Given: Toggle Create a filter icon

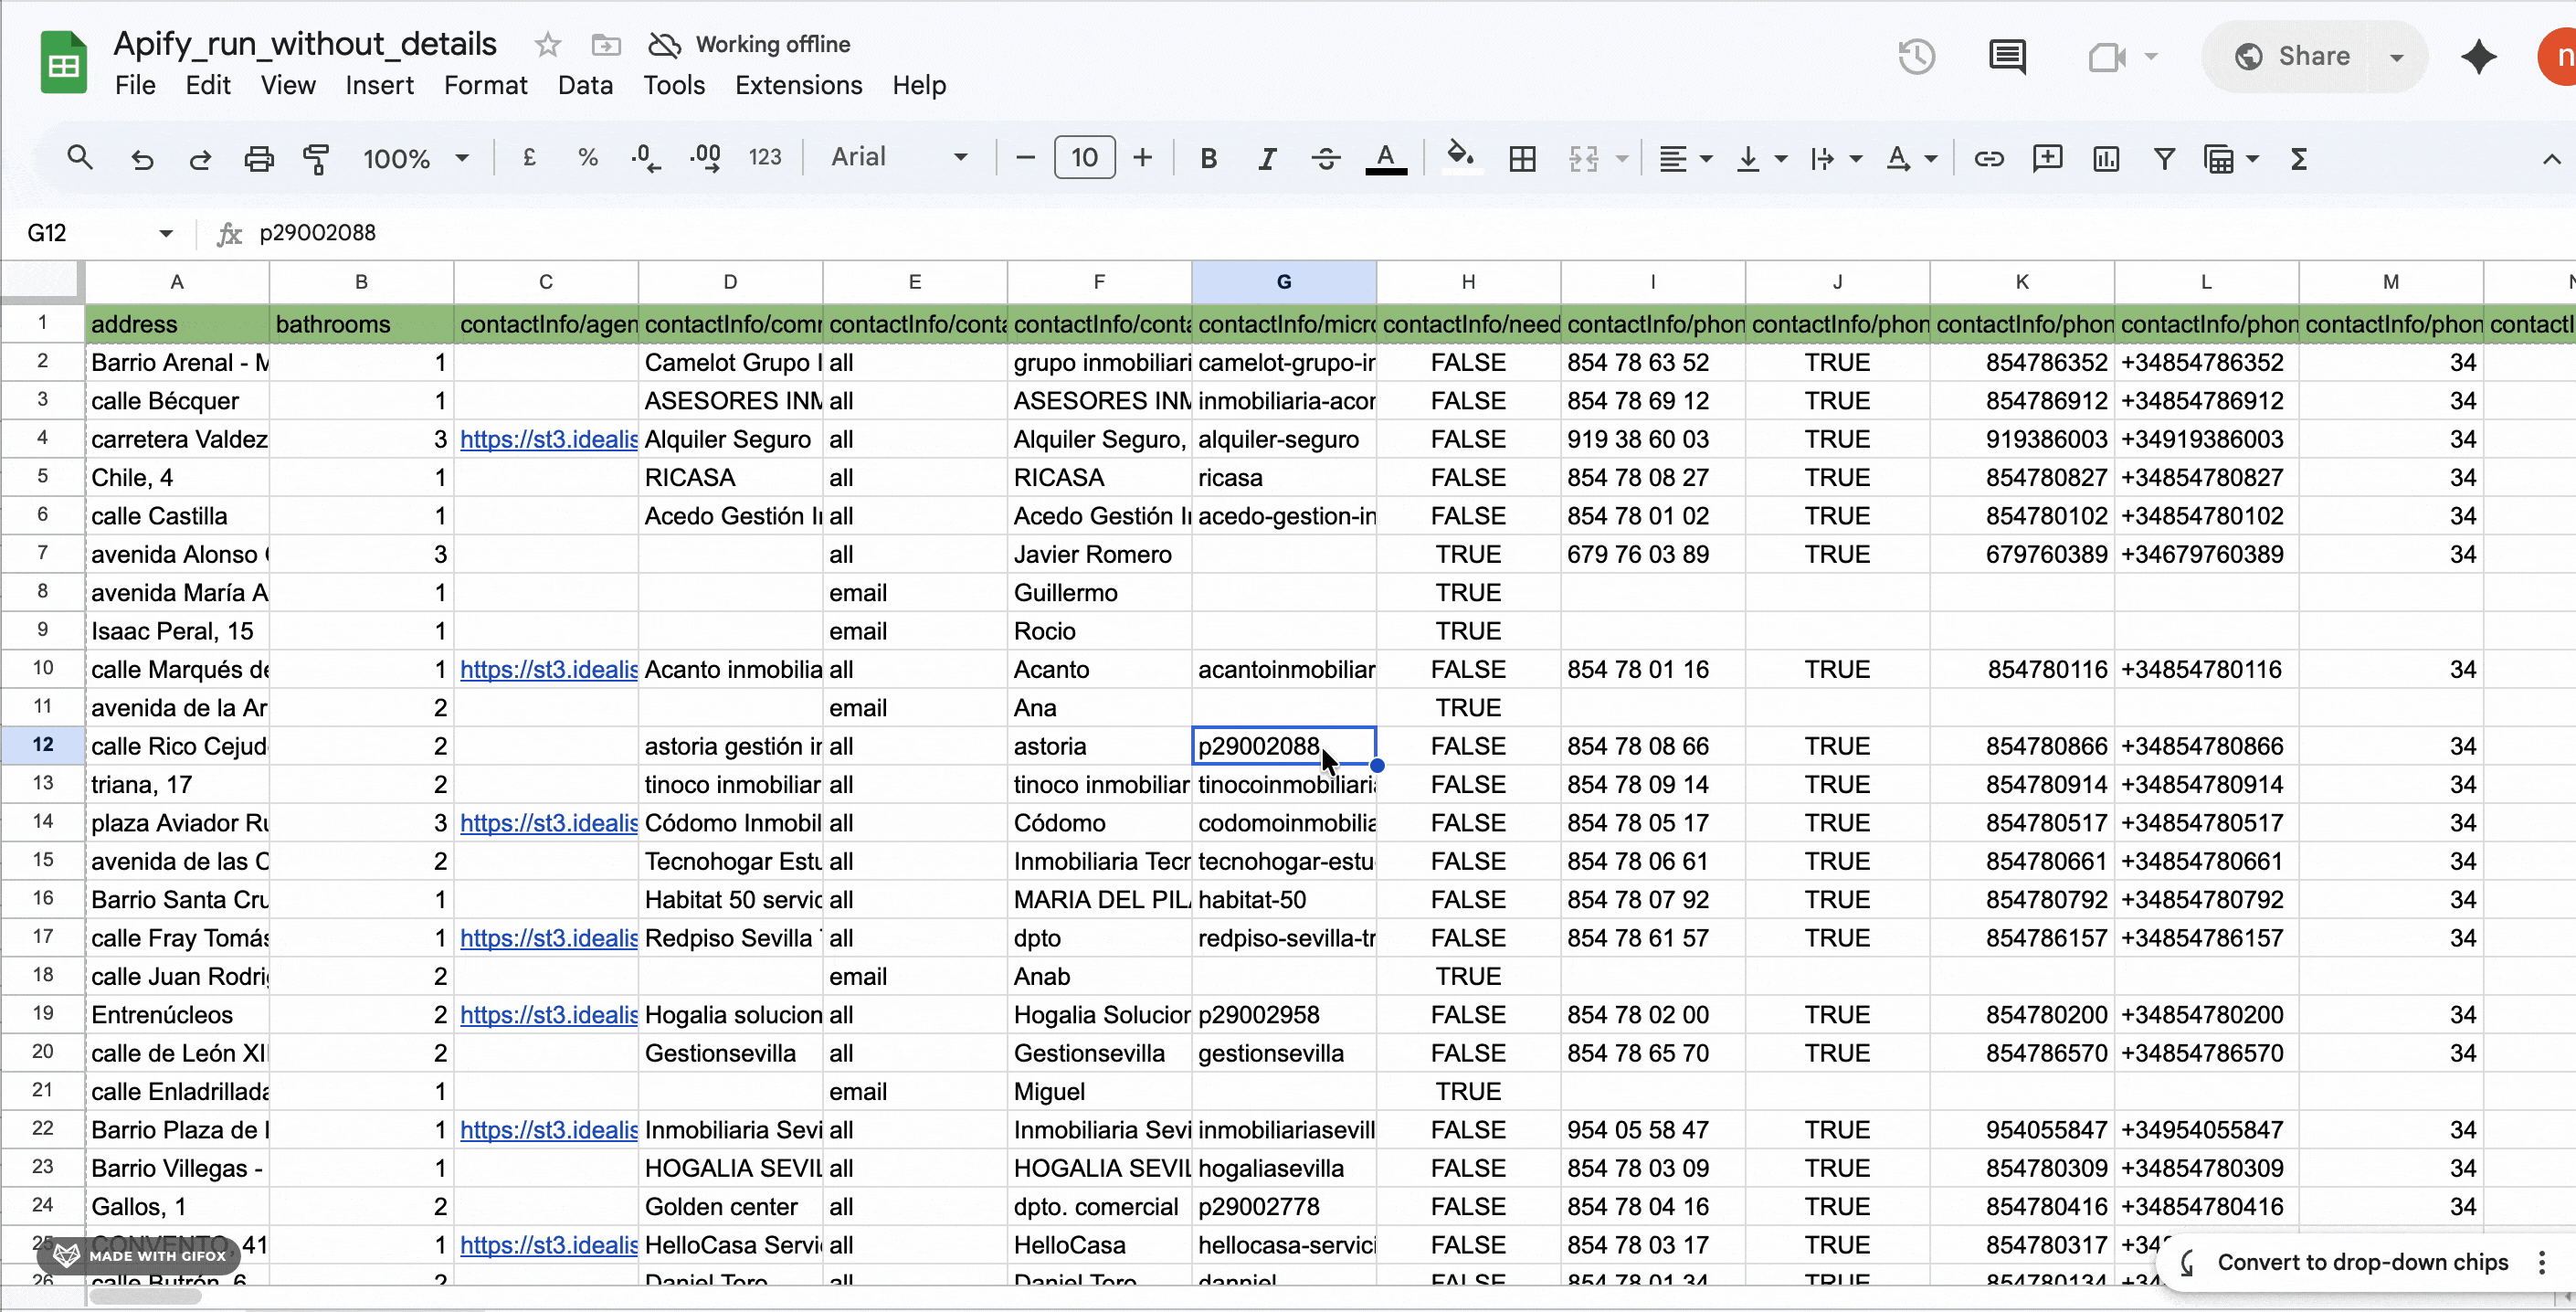Looking at the screenshot, I should click(2164, 158).
